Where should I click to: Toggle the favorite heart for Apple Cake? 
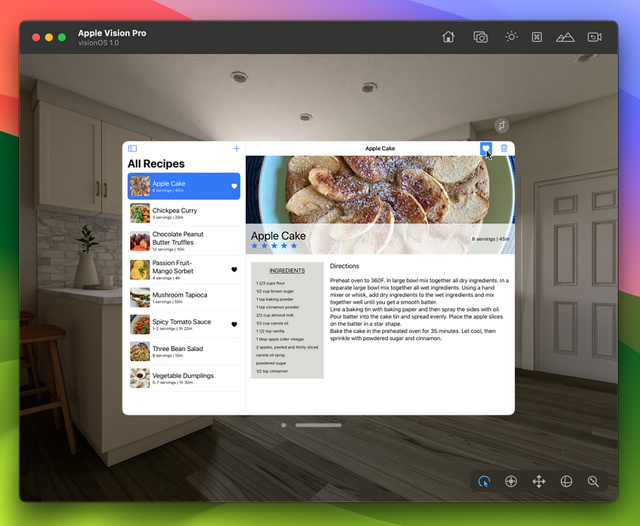(485, 148)
